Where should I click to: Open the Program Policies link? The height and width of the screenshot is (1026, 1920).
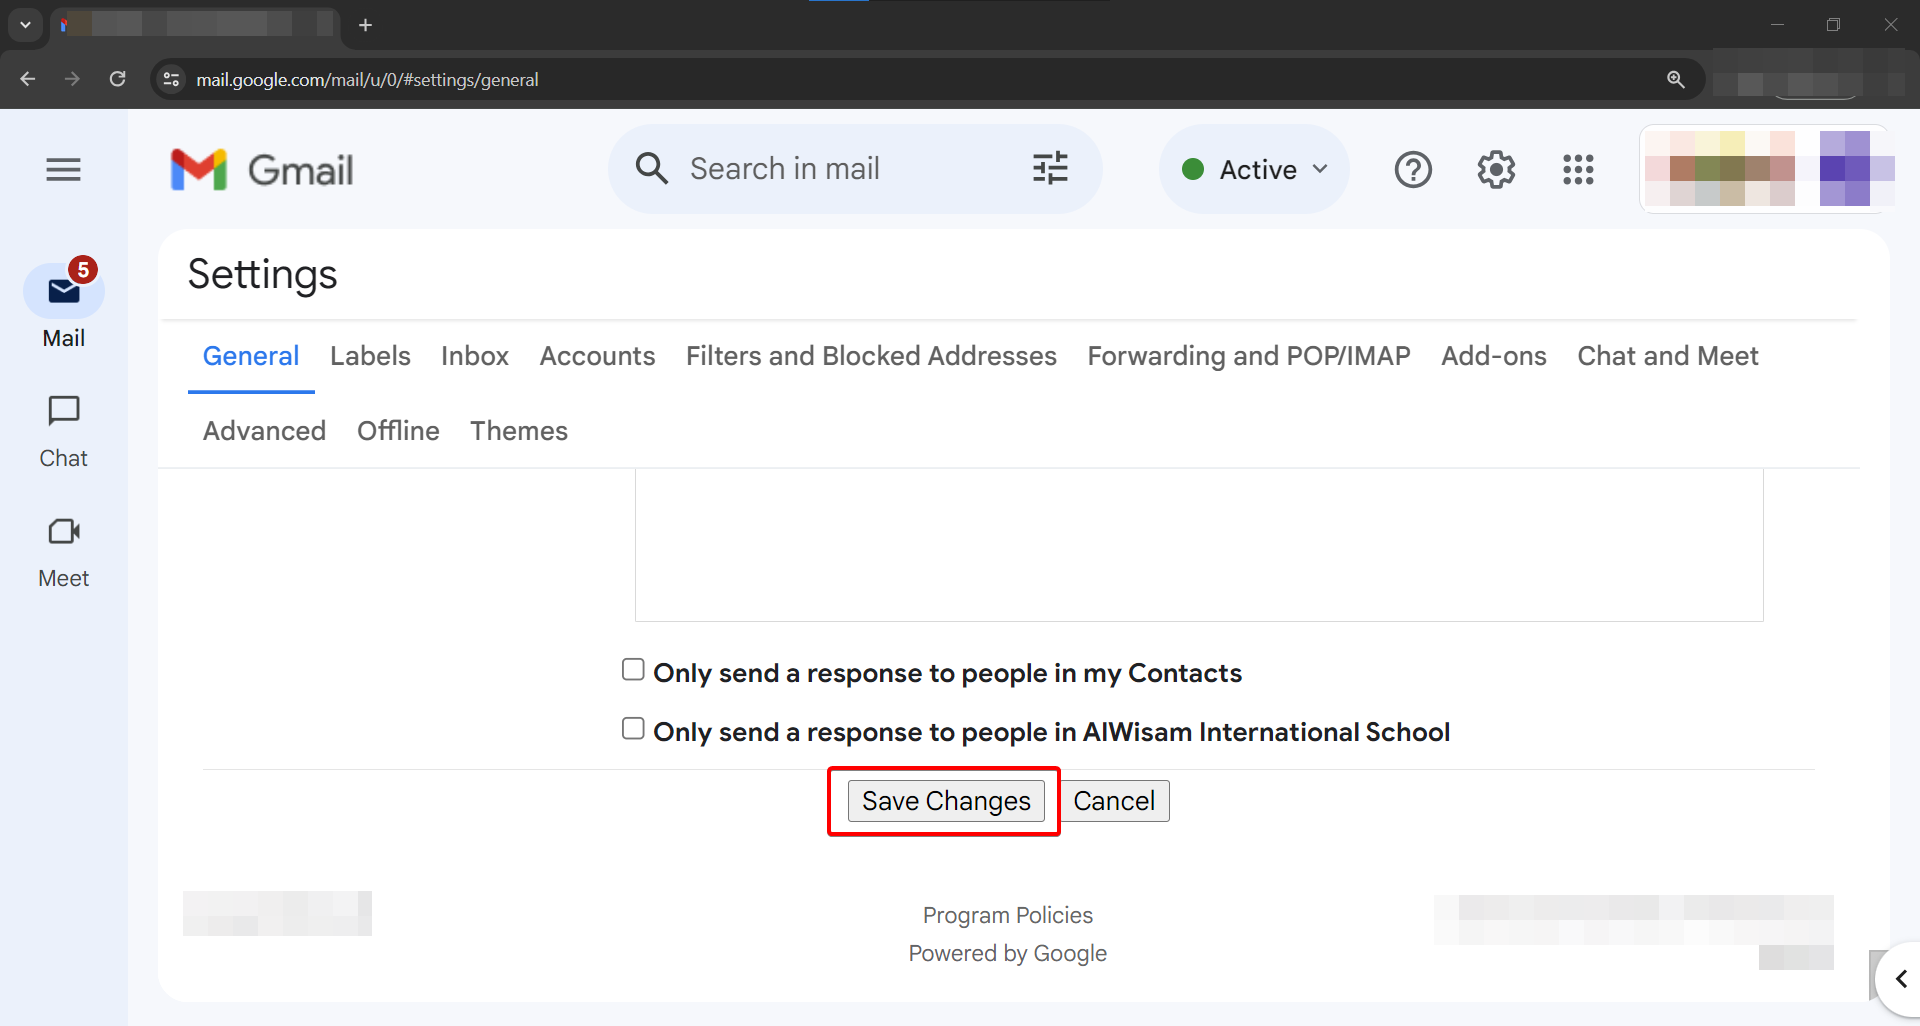tap(1007, 915)
